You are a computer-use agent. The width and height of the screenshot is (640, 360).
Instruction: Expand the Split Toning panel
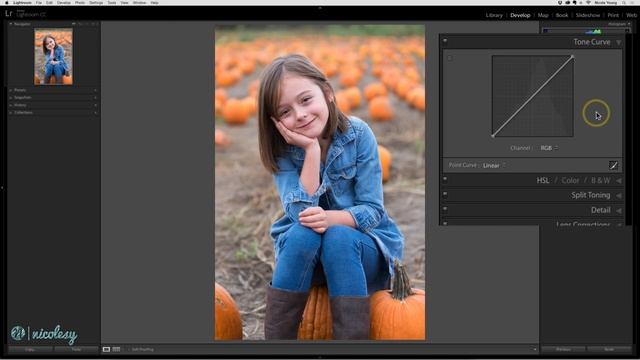619,196
